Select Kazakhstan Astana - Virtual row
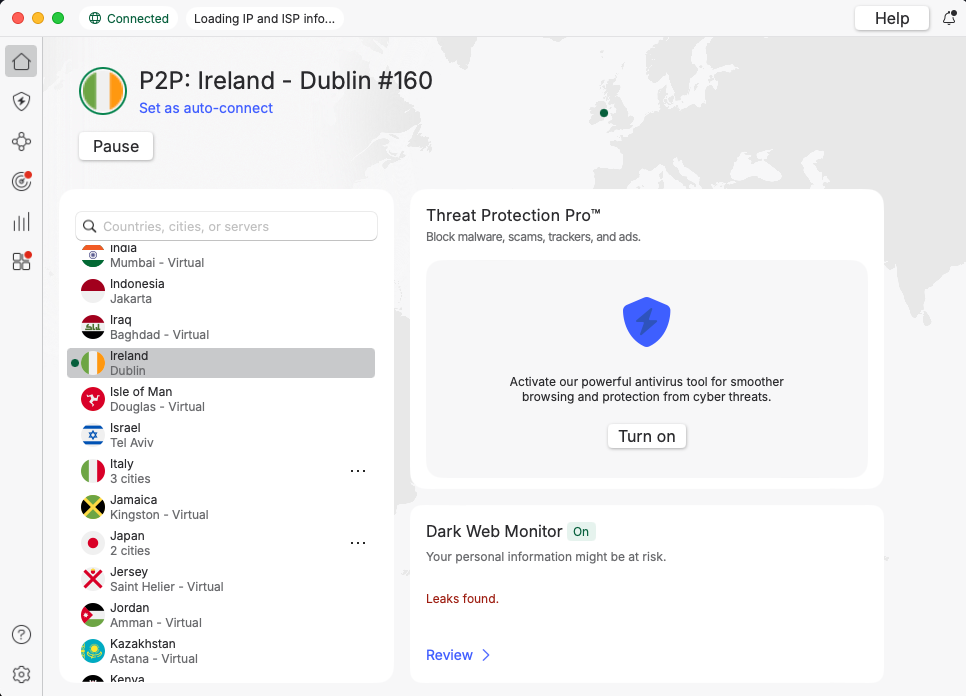This screenshot has width=966, height=696. click(x=221, y=651)
